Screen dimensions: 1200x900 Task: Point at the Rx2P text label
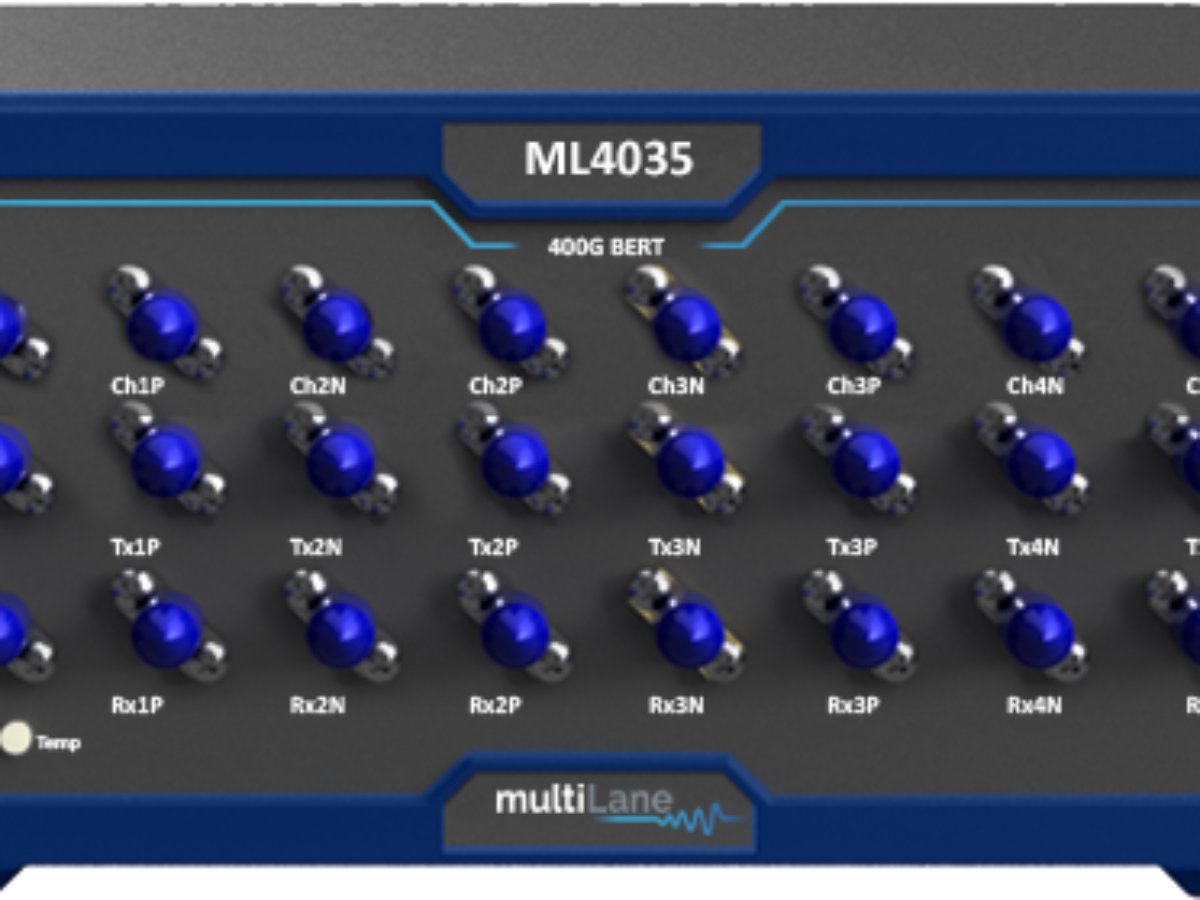pyautogui.click(x=495, y=705)
